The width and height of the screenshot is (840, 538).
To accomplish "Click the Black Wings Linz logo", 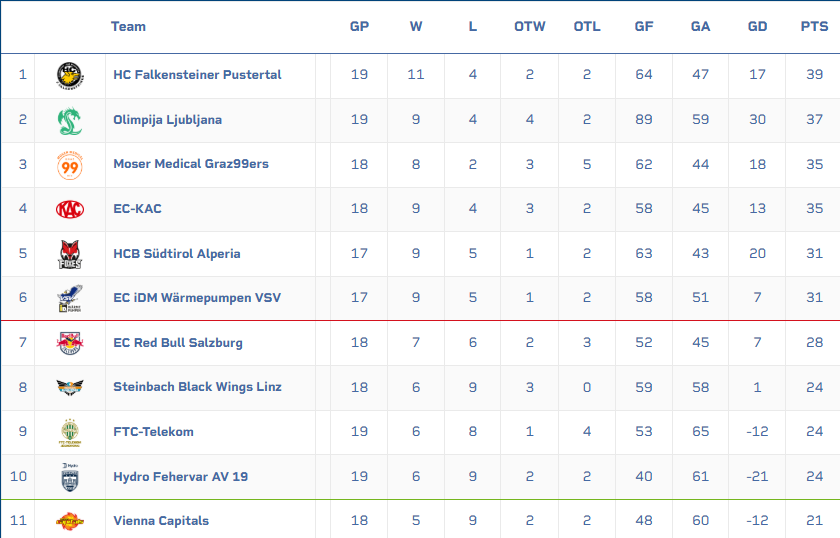I will click(69, 387).
